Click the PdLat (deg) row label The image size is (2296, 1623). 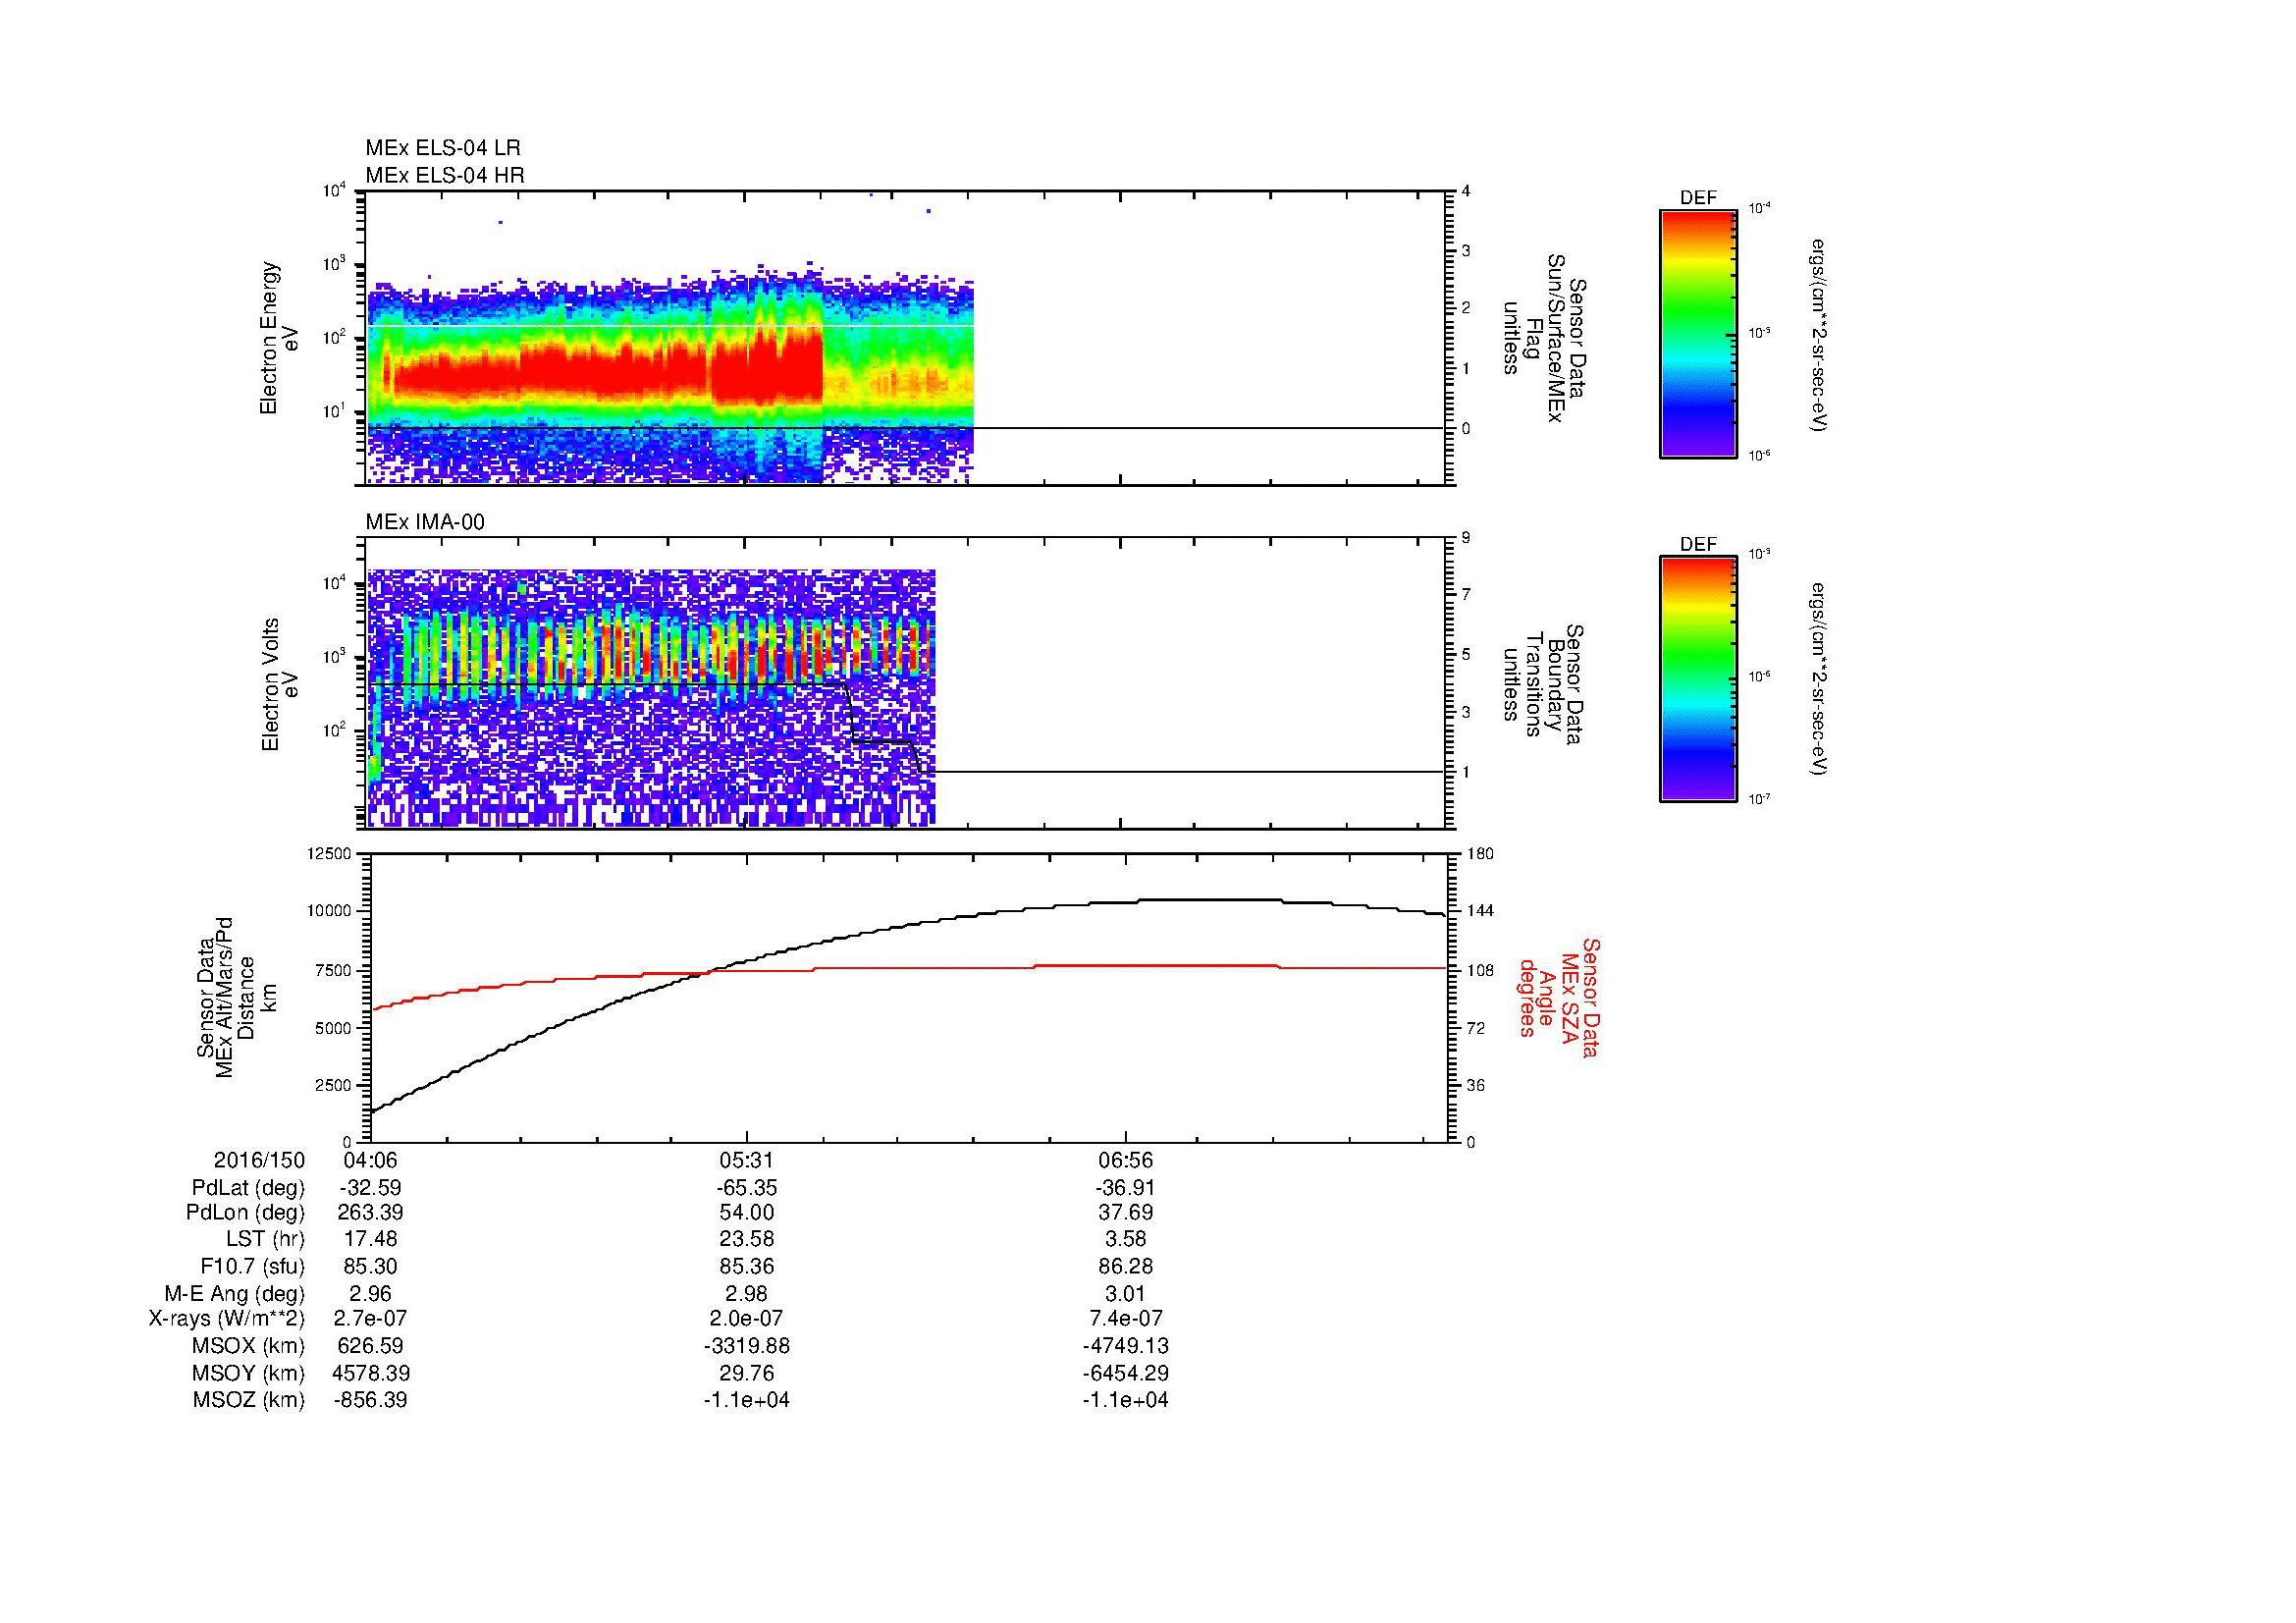pos(248,1188)
